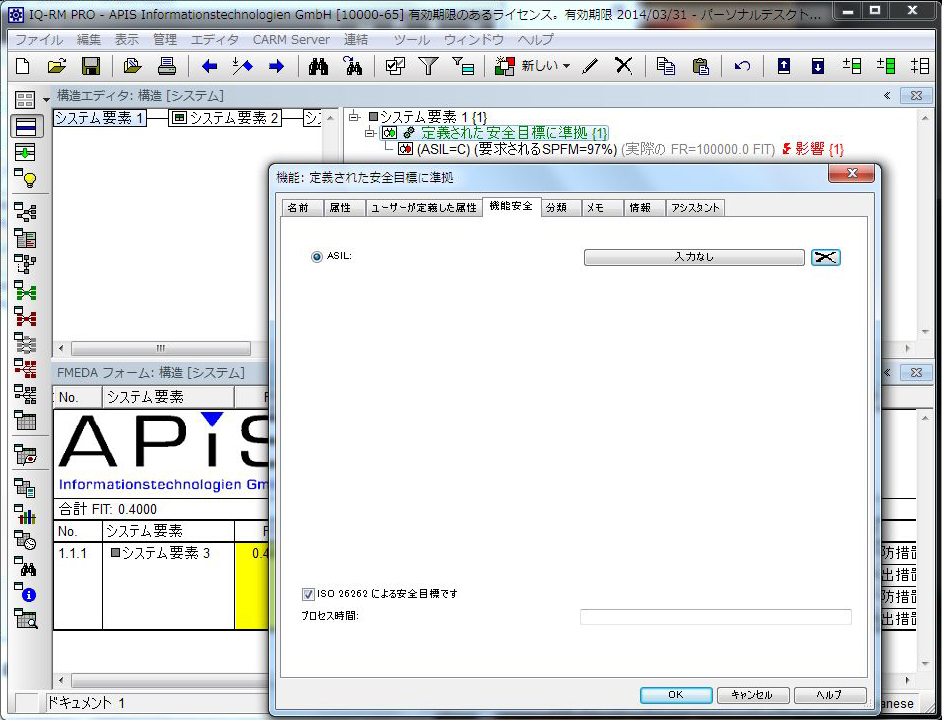The image size is (942, 720).
Task: Click the funnel filter icon in the toolbar
Action: tap(428, 66)
